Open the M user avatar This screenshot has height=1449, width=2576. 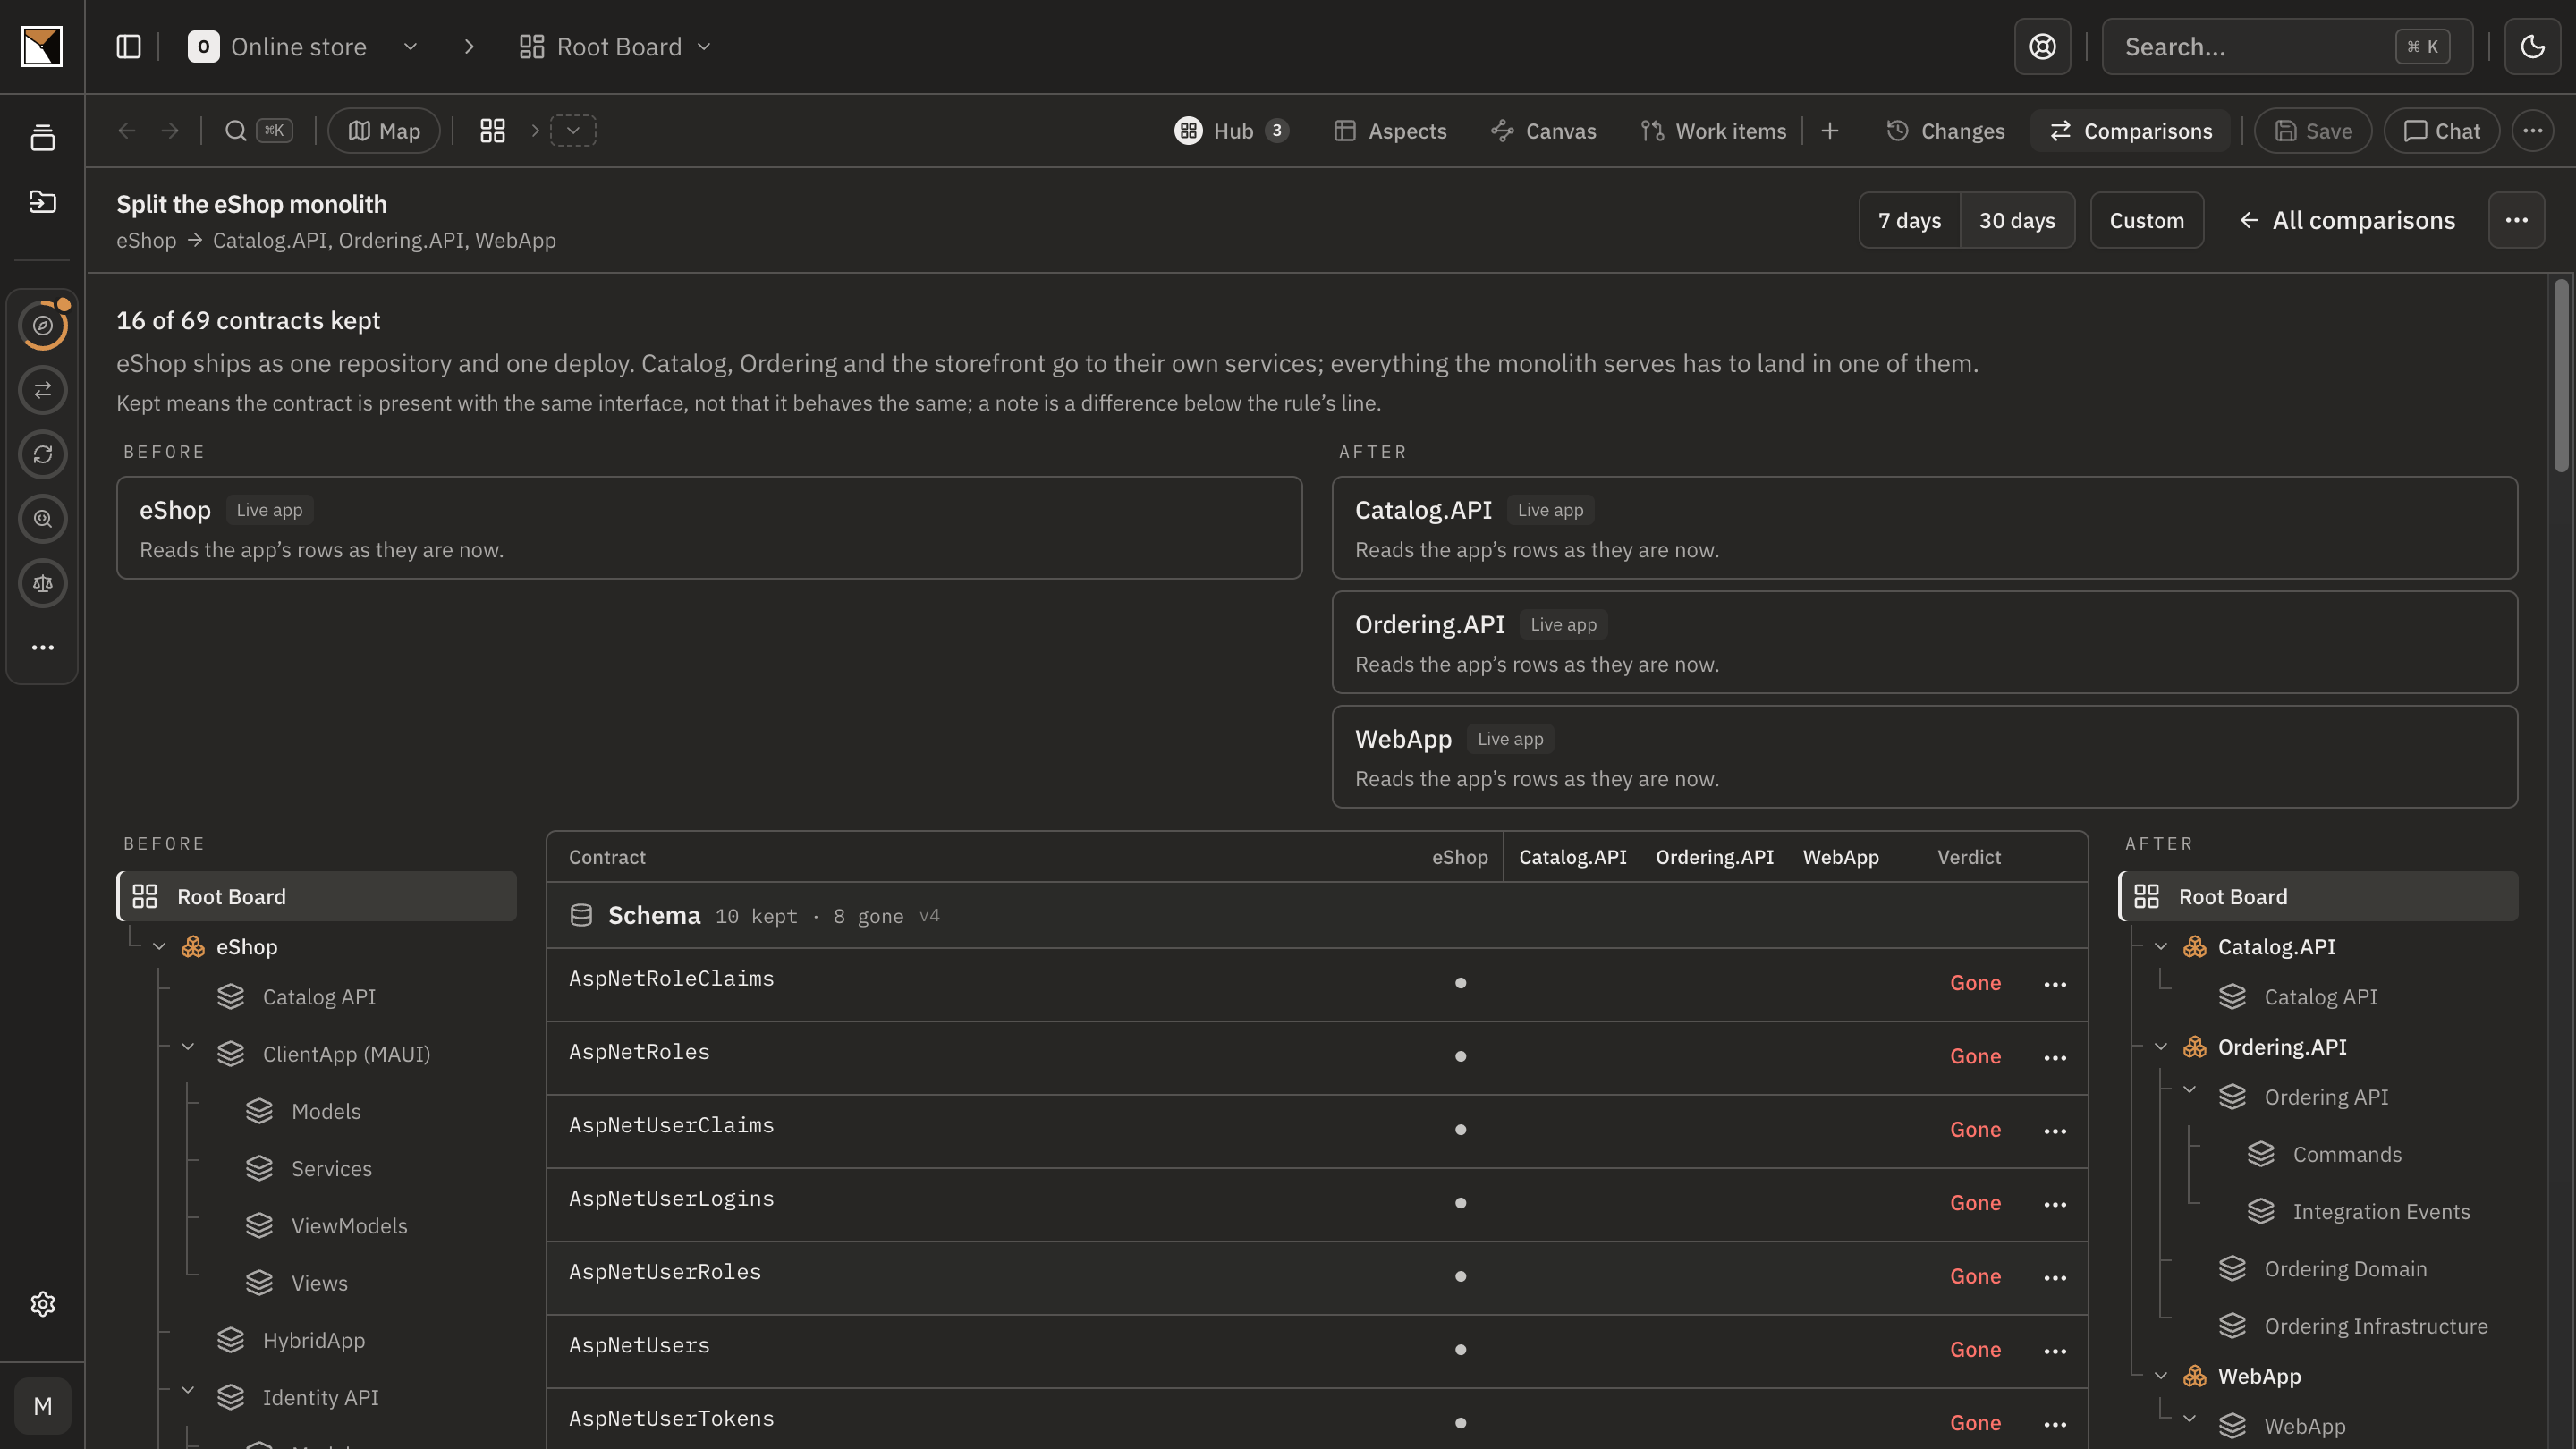click(42, 1406)
